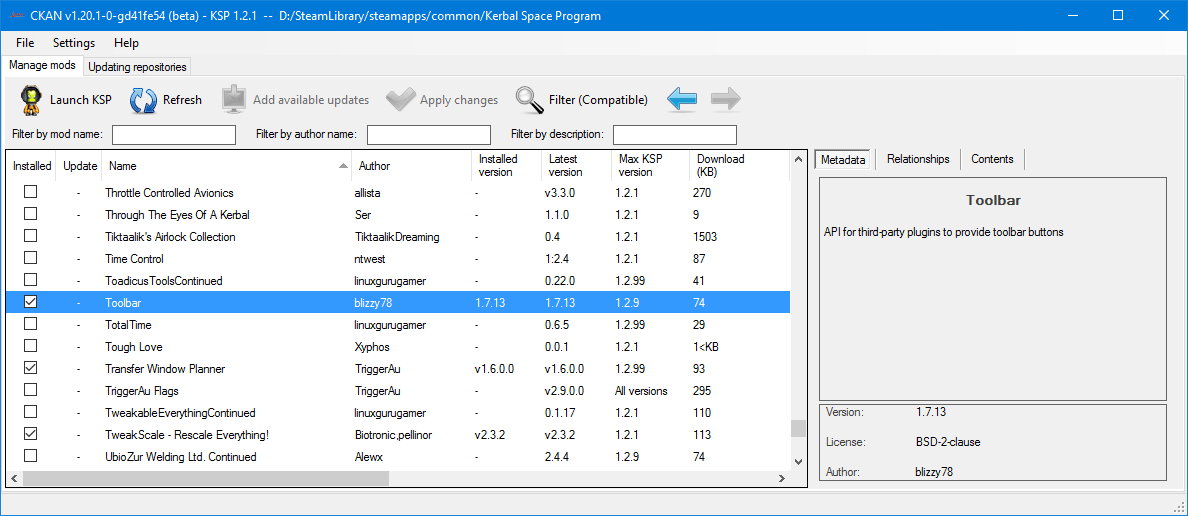Click the mod list scroll-down arrow
1188x516 pixels.
[798, 461]
